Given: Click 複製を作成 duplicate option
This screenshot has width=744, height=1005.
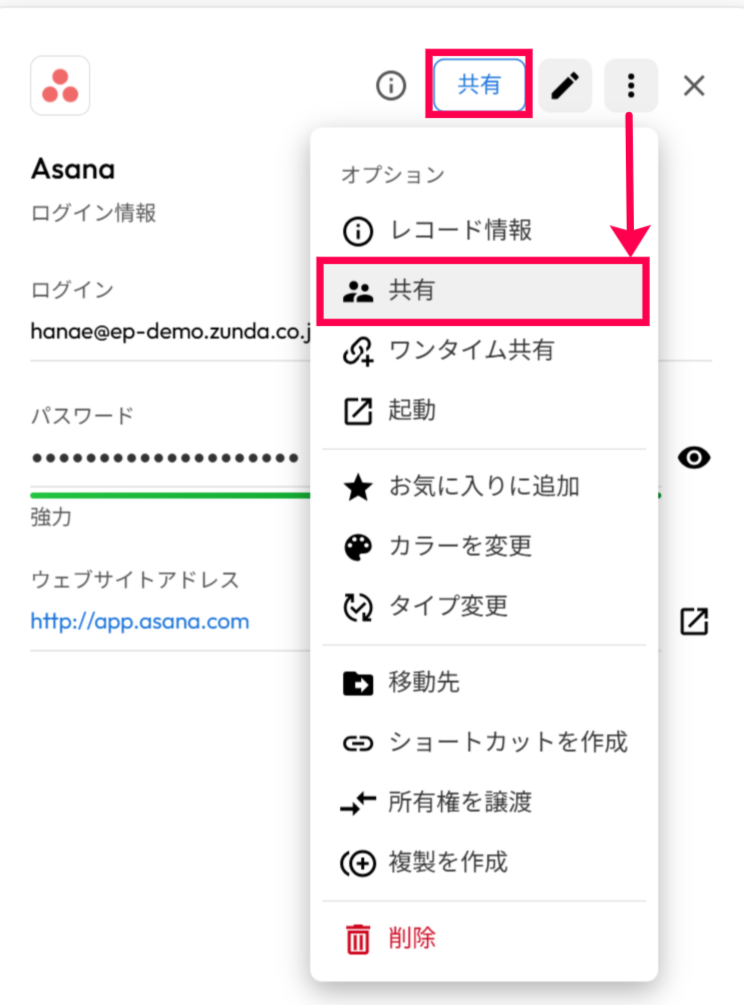Looking at the screenshot, I should tap(448, 861).
